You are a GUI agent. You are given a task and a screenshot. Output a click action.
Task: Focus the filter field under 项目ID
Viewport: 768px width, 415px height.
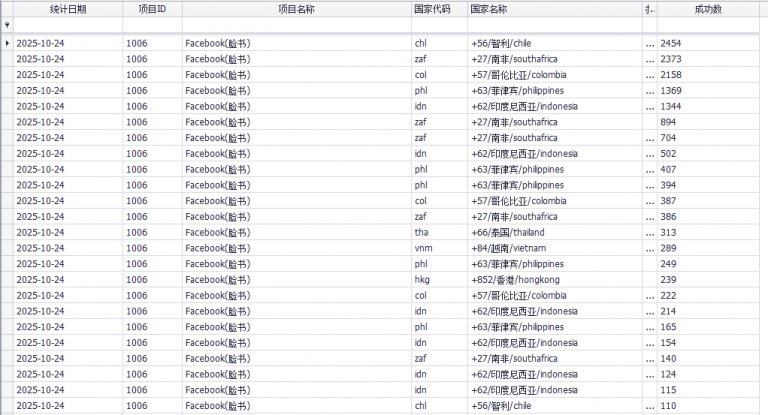152,25
